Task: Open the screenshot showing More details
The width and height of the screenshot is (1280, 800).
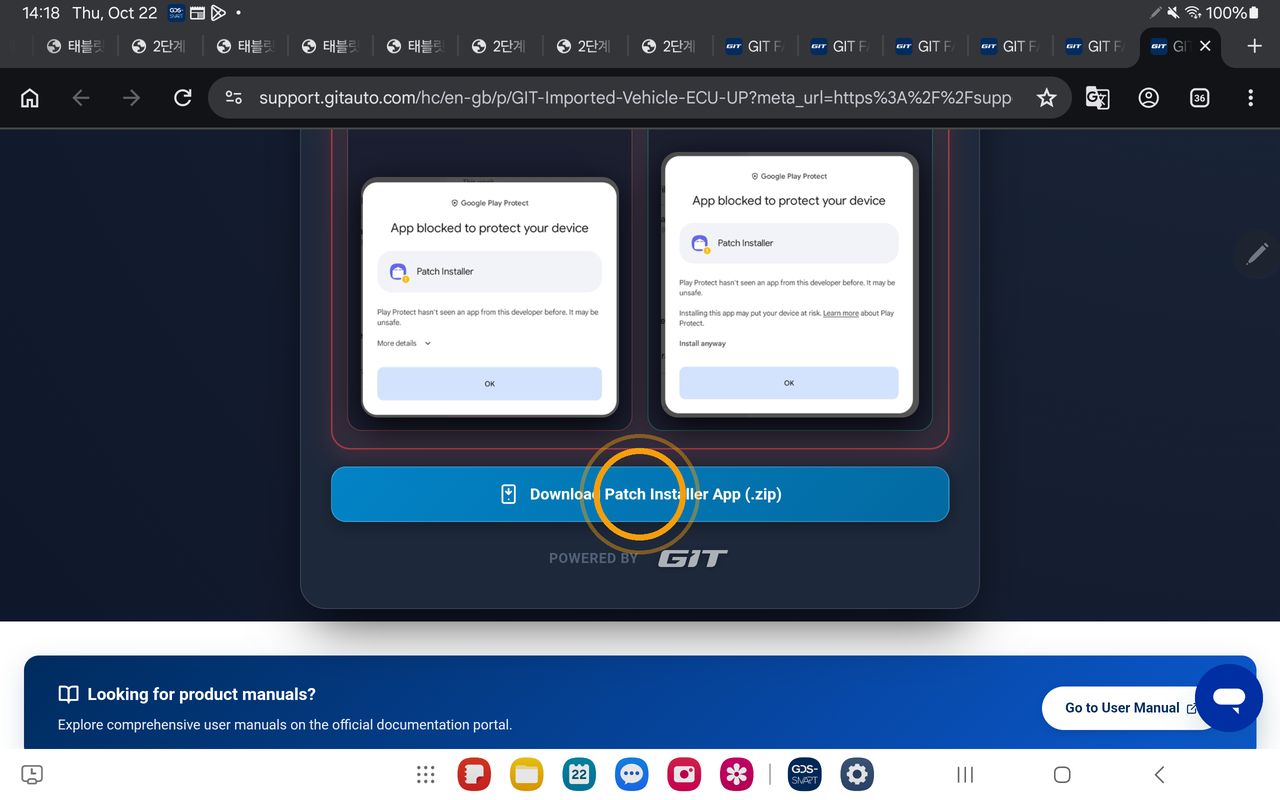Action: [x=490, y=298]
